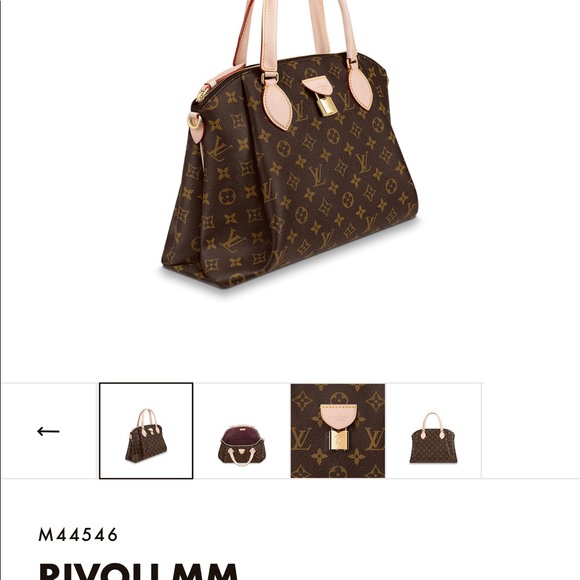Click the product code M44546
The height and width of the screenshot is (580, 580).
click(78, 535)
